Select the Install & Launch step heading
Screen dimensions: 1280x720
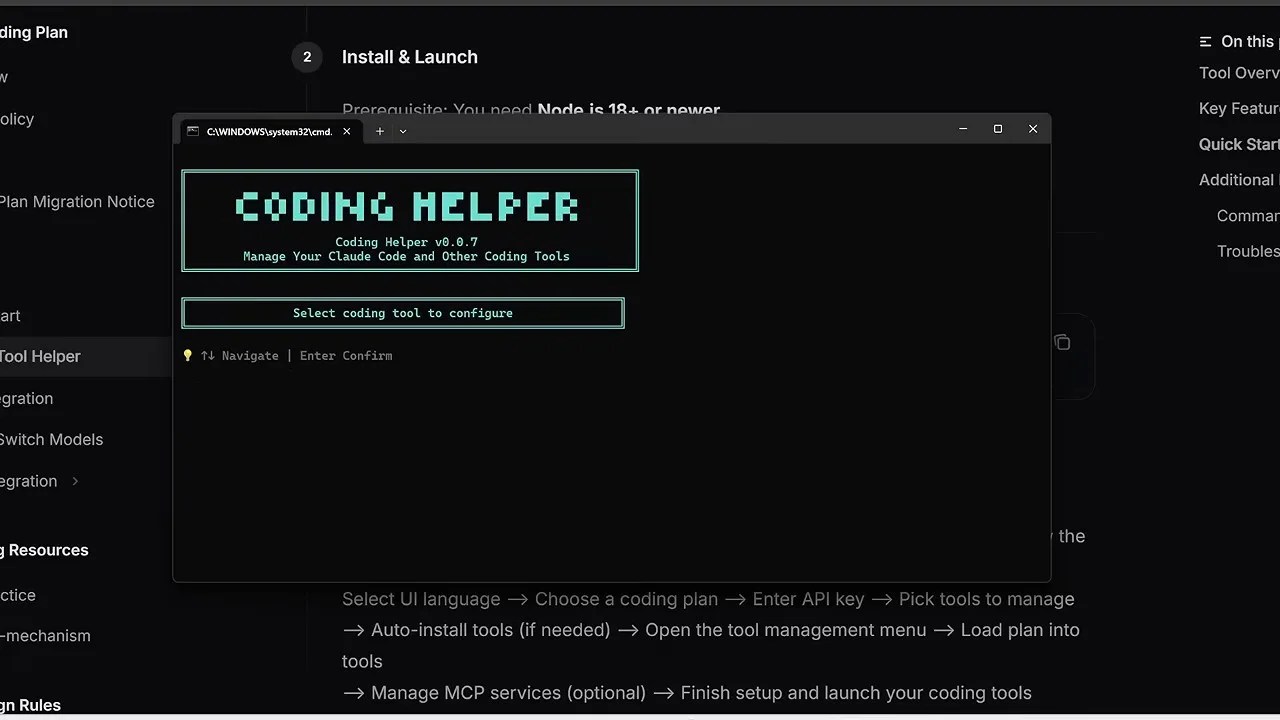(x=410, y=57)
